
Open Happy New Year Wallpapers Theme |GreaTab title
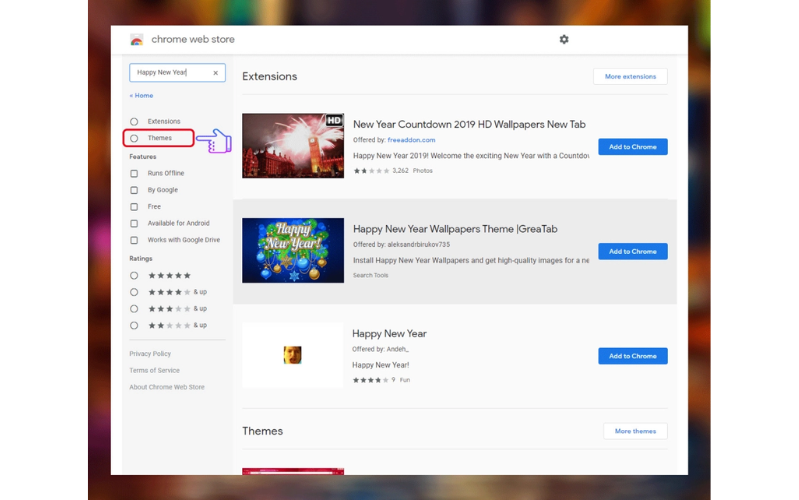click(x=455, y=229)
